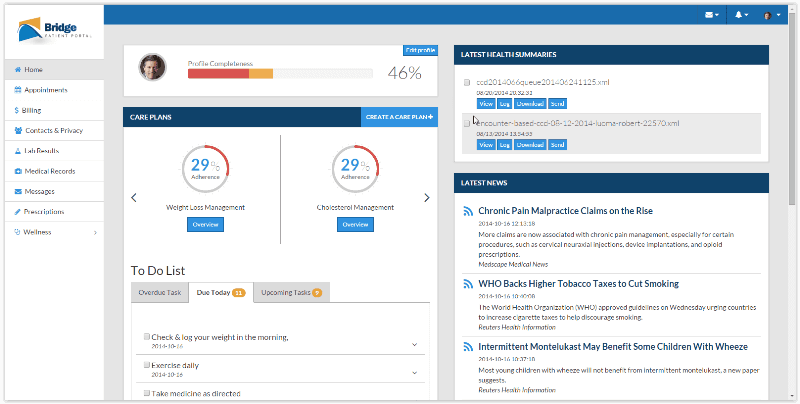This screenshot has width=800, height=404.
Task: Click the Weight Loss 29% adherence gauge
Action: pyautogui.click(x=205, y=169)
